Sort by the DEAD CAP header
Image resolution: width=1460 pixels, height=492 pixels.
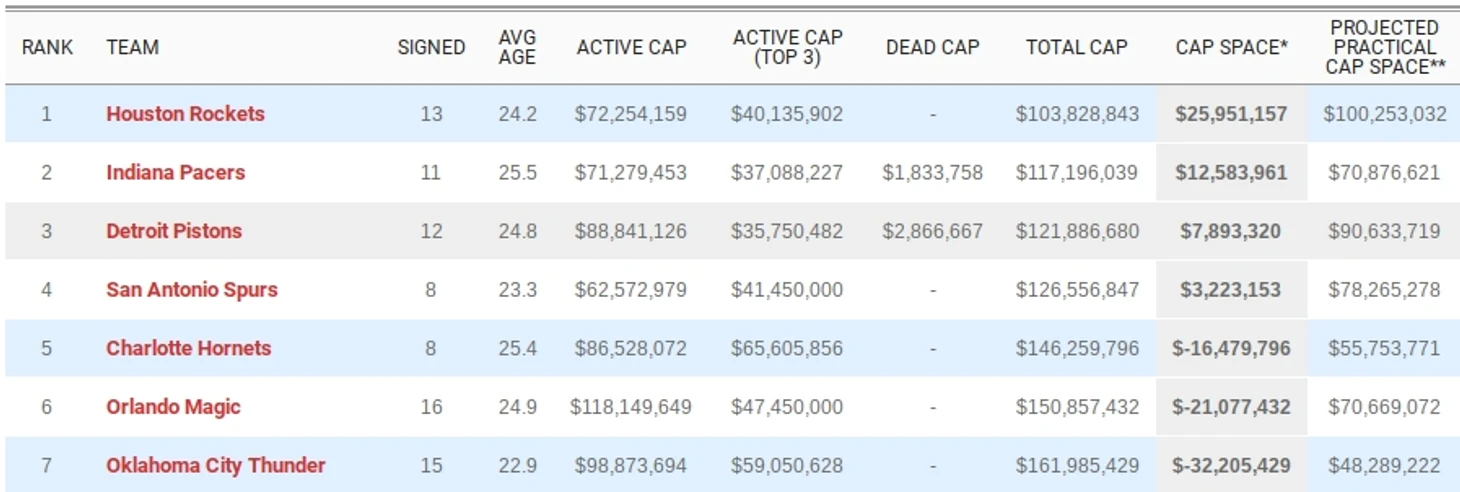[932, 47]
